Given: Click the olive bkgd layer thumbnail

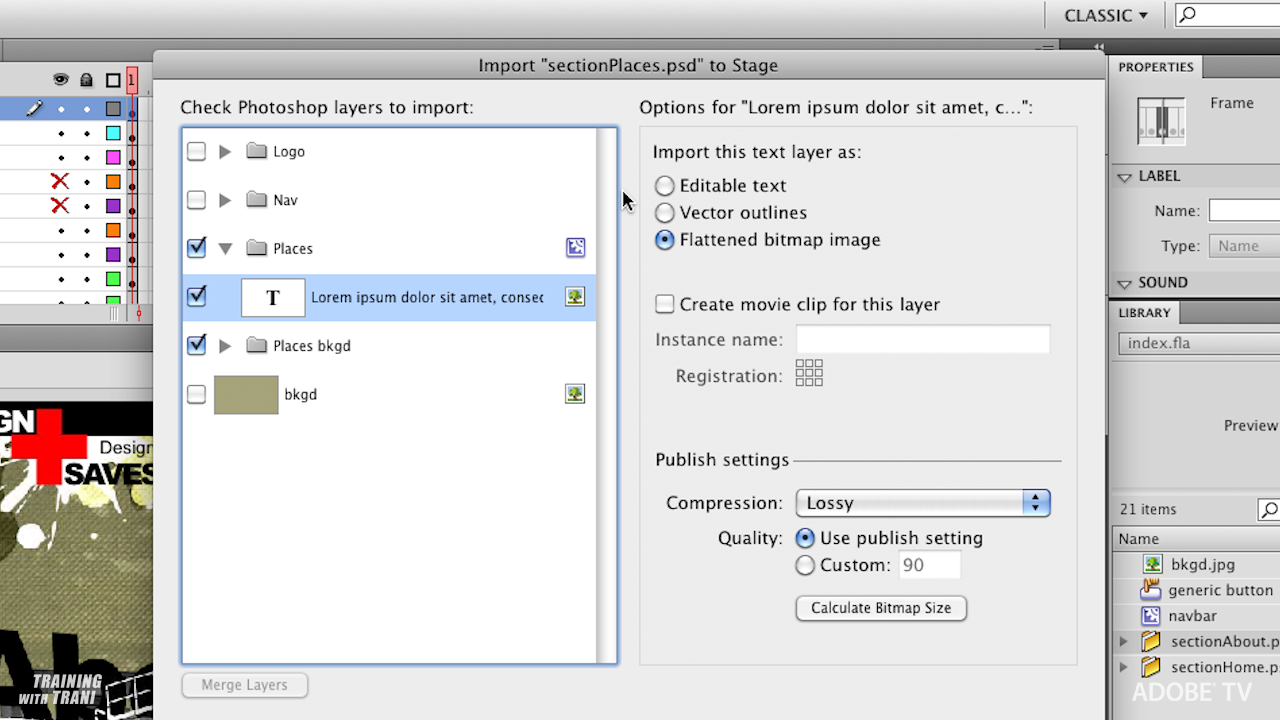Looking at the screenshot, I should coord(246,394).
